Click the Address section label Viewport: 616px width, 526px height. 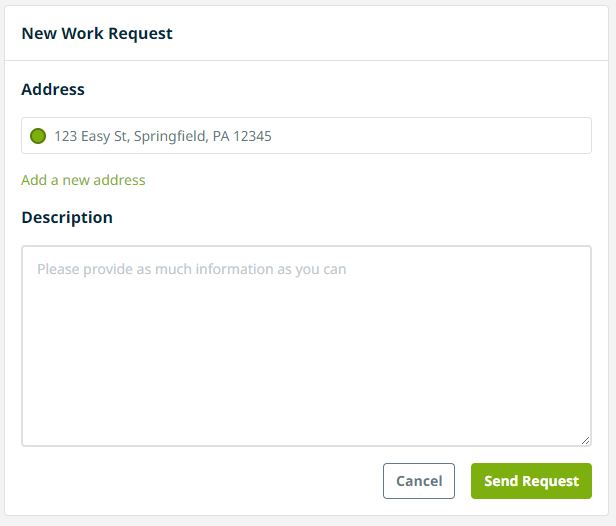pos(53,89)
